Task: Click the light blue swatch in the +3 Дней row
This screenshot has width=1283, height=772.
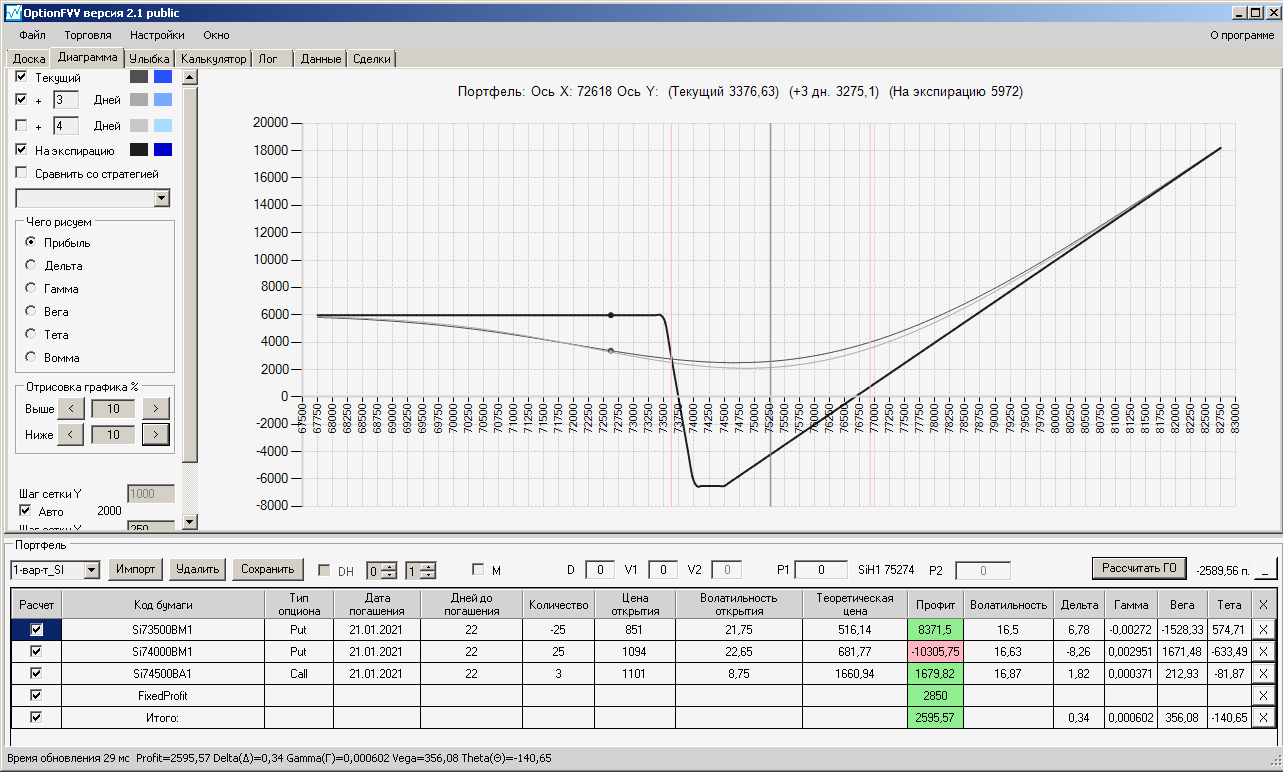Action: [163, 100]
